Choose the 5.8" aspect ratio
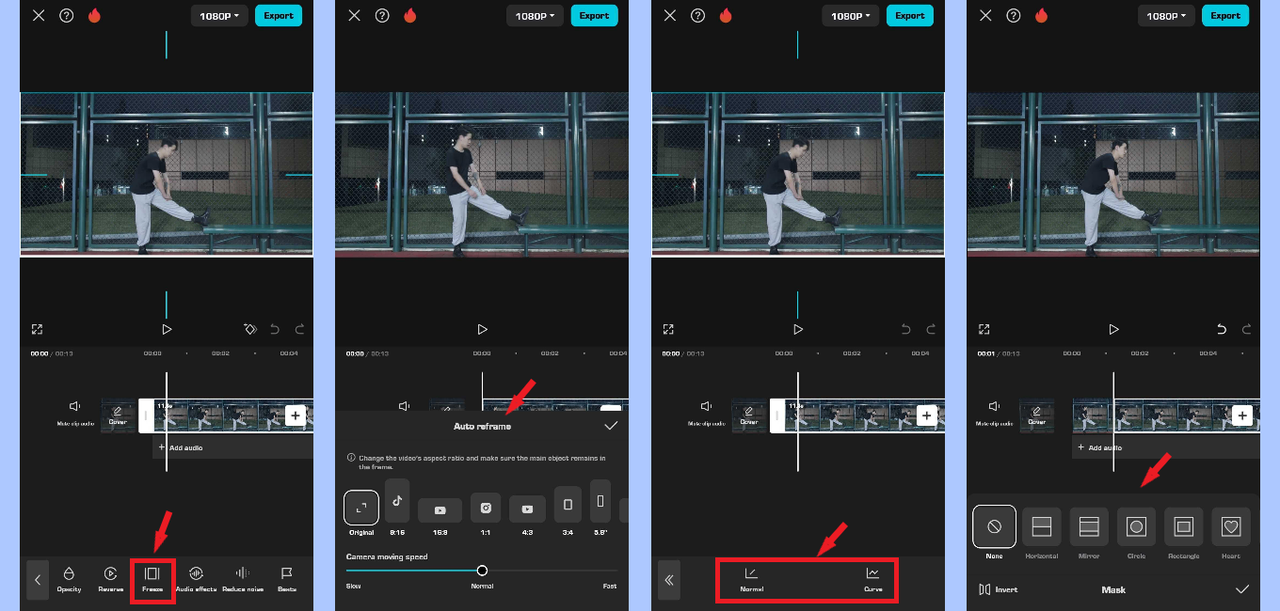The height and width of the screenshot is (611, 1280). pos(600,508)
